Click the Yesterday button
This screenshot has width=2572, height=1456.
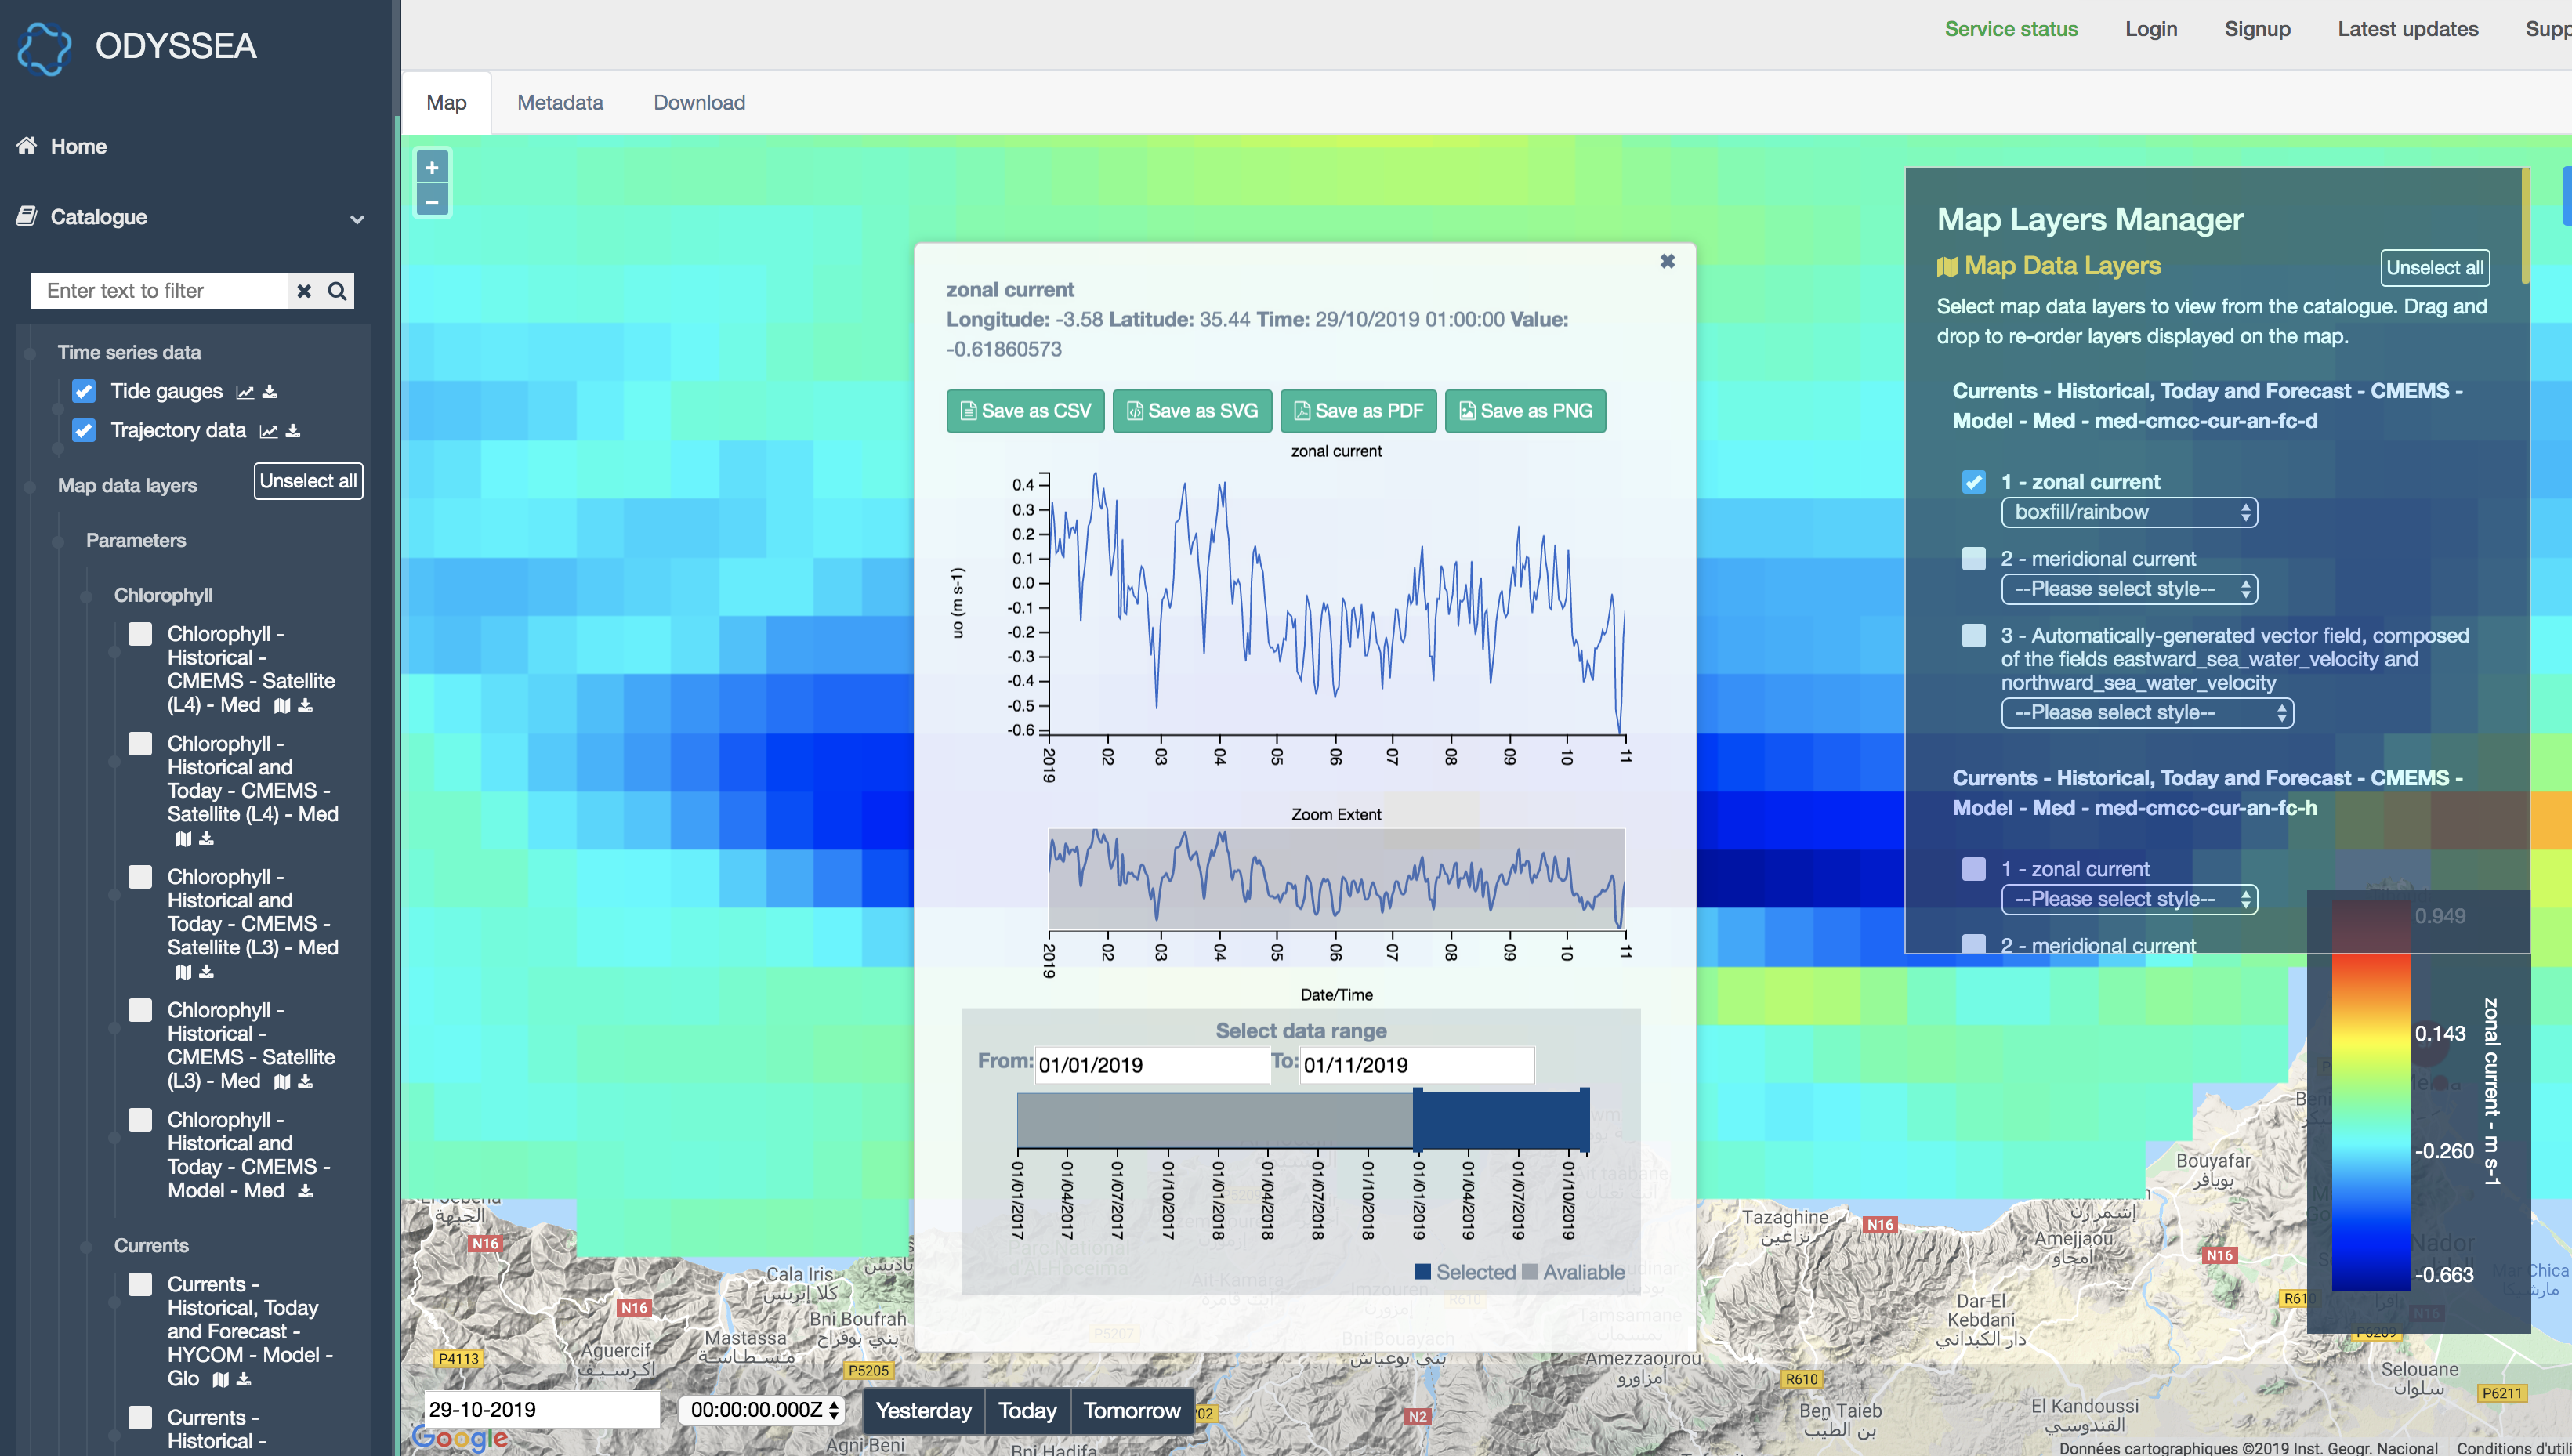[x=923, y=1410]
